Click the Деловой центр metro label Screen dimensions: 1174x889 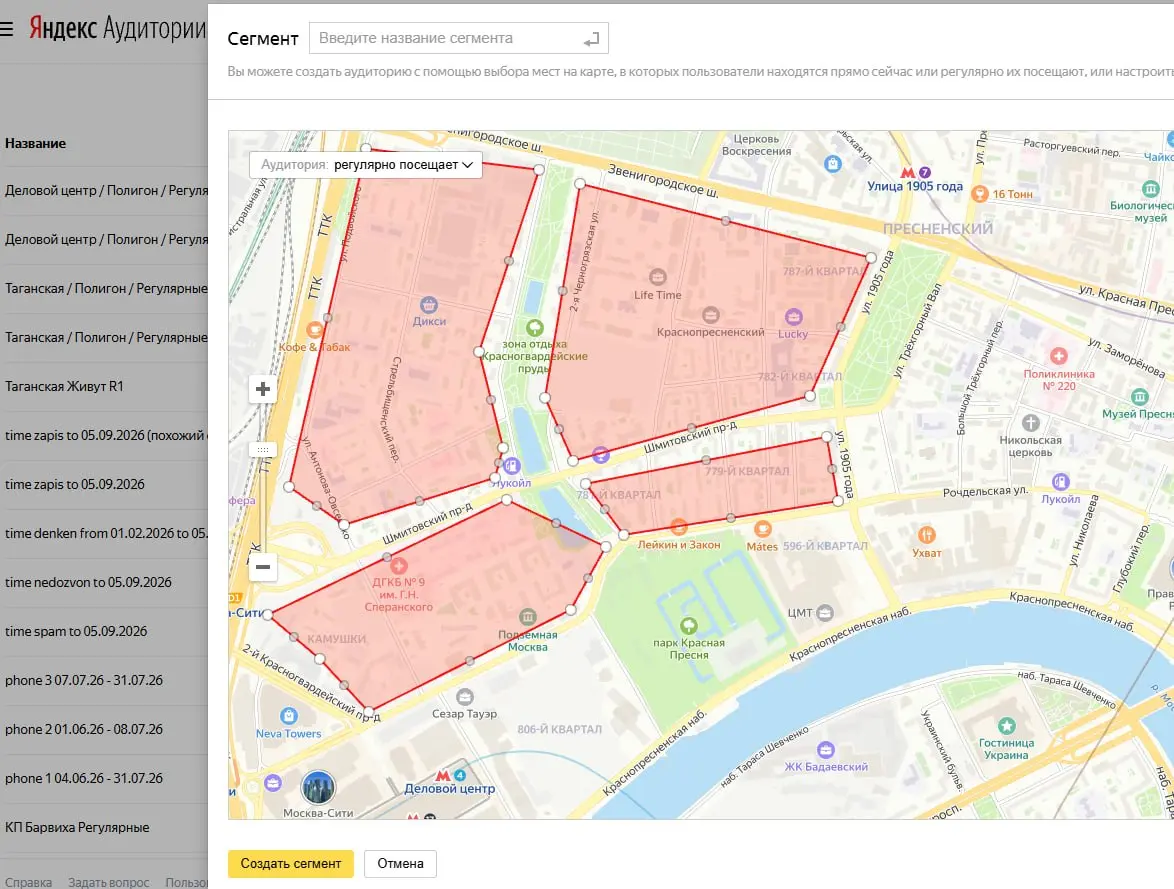[449, 789]
